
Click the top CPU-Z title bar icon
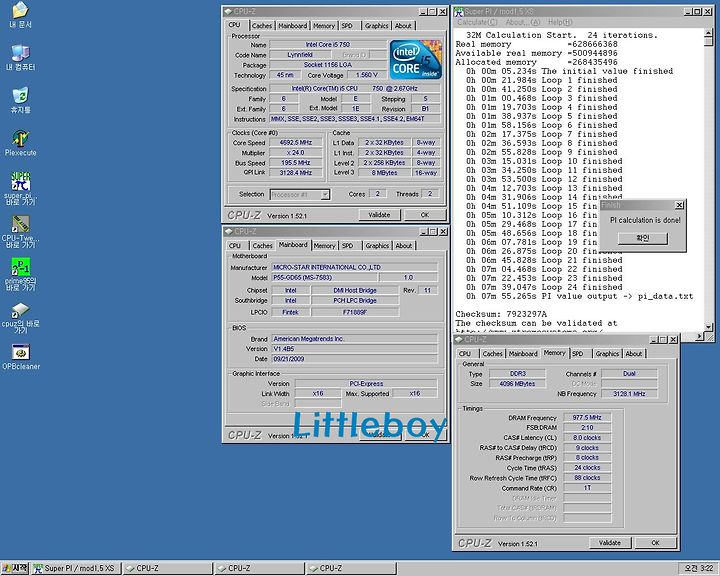[228, 11]
